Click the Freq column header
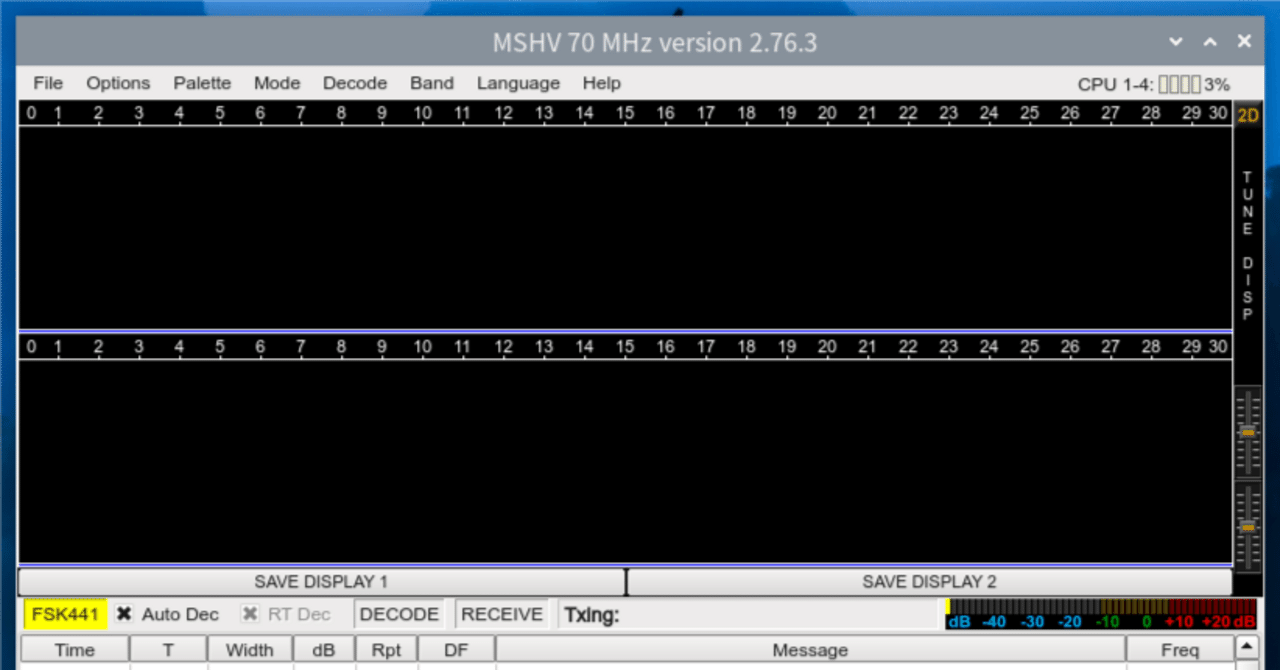The width and height of the screenshot is (1280, 670). pos(1180,650)
